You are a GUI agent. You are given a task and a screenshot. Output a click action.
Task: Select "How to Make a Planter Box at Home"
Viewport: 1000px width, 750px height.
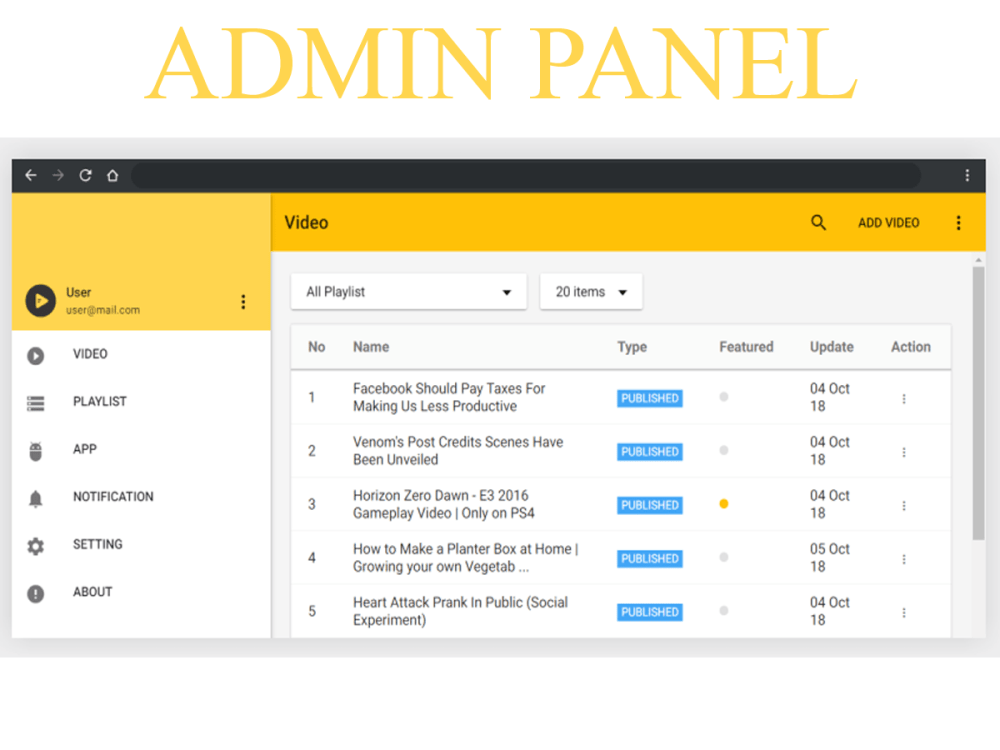tap(466, 558)
